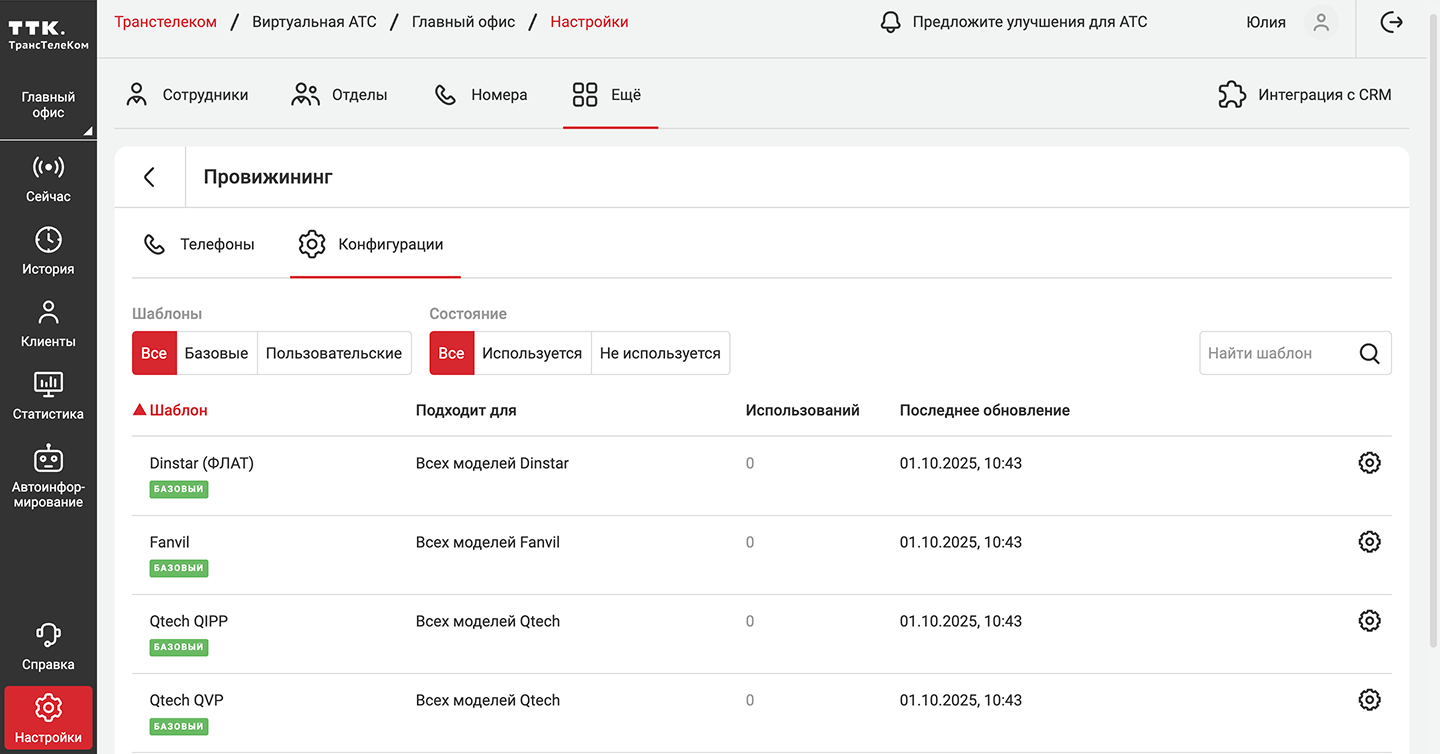Open gear settings for Dinstar (ФЛАТ) template
This screenshot has height=754, width=1440.
click(x=1369, y=463)
